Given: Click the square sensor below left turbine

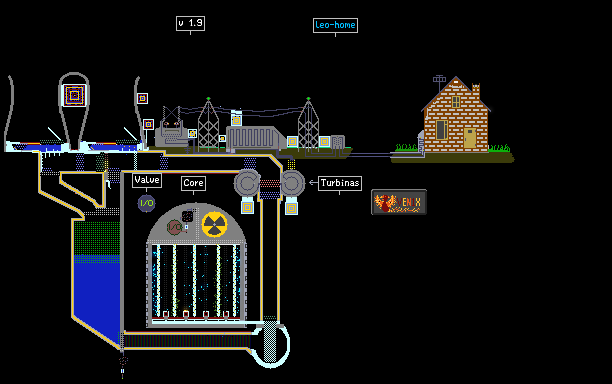Looking at the screenshot, I should [x=247, y=208].
